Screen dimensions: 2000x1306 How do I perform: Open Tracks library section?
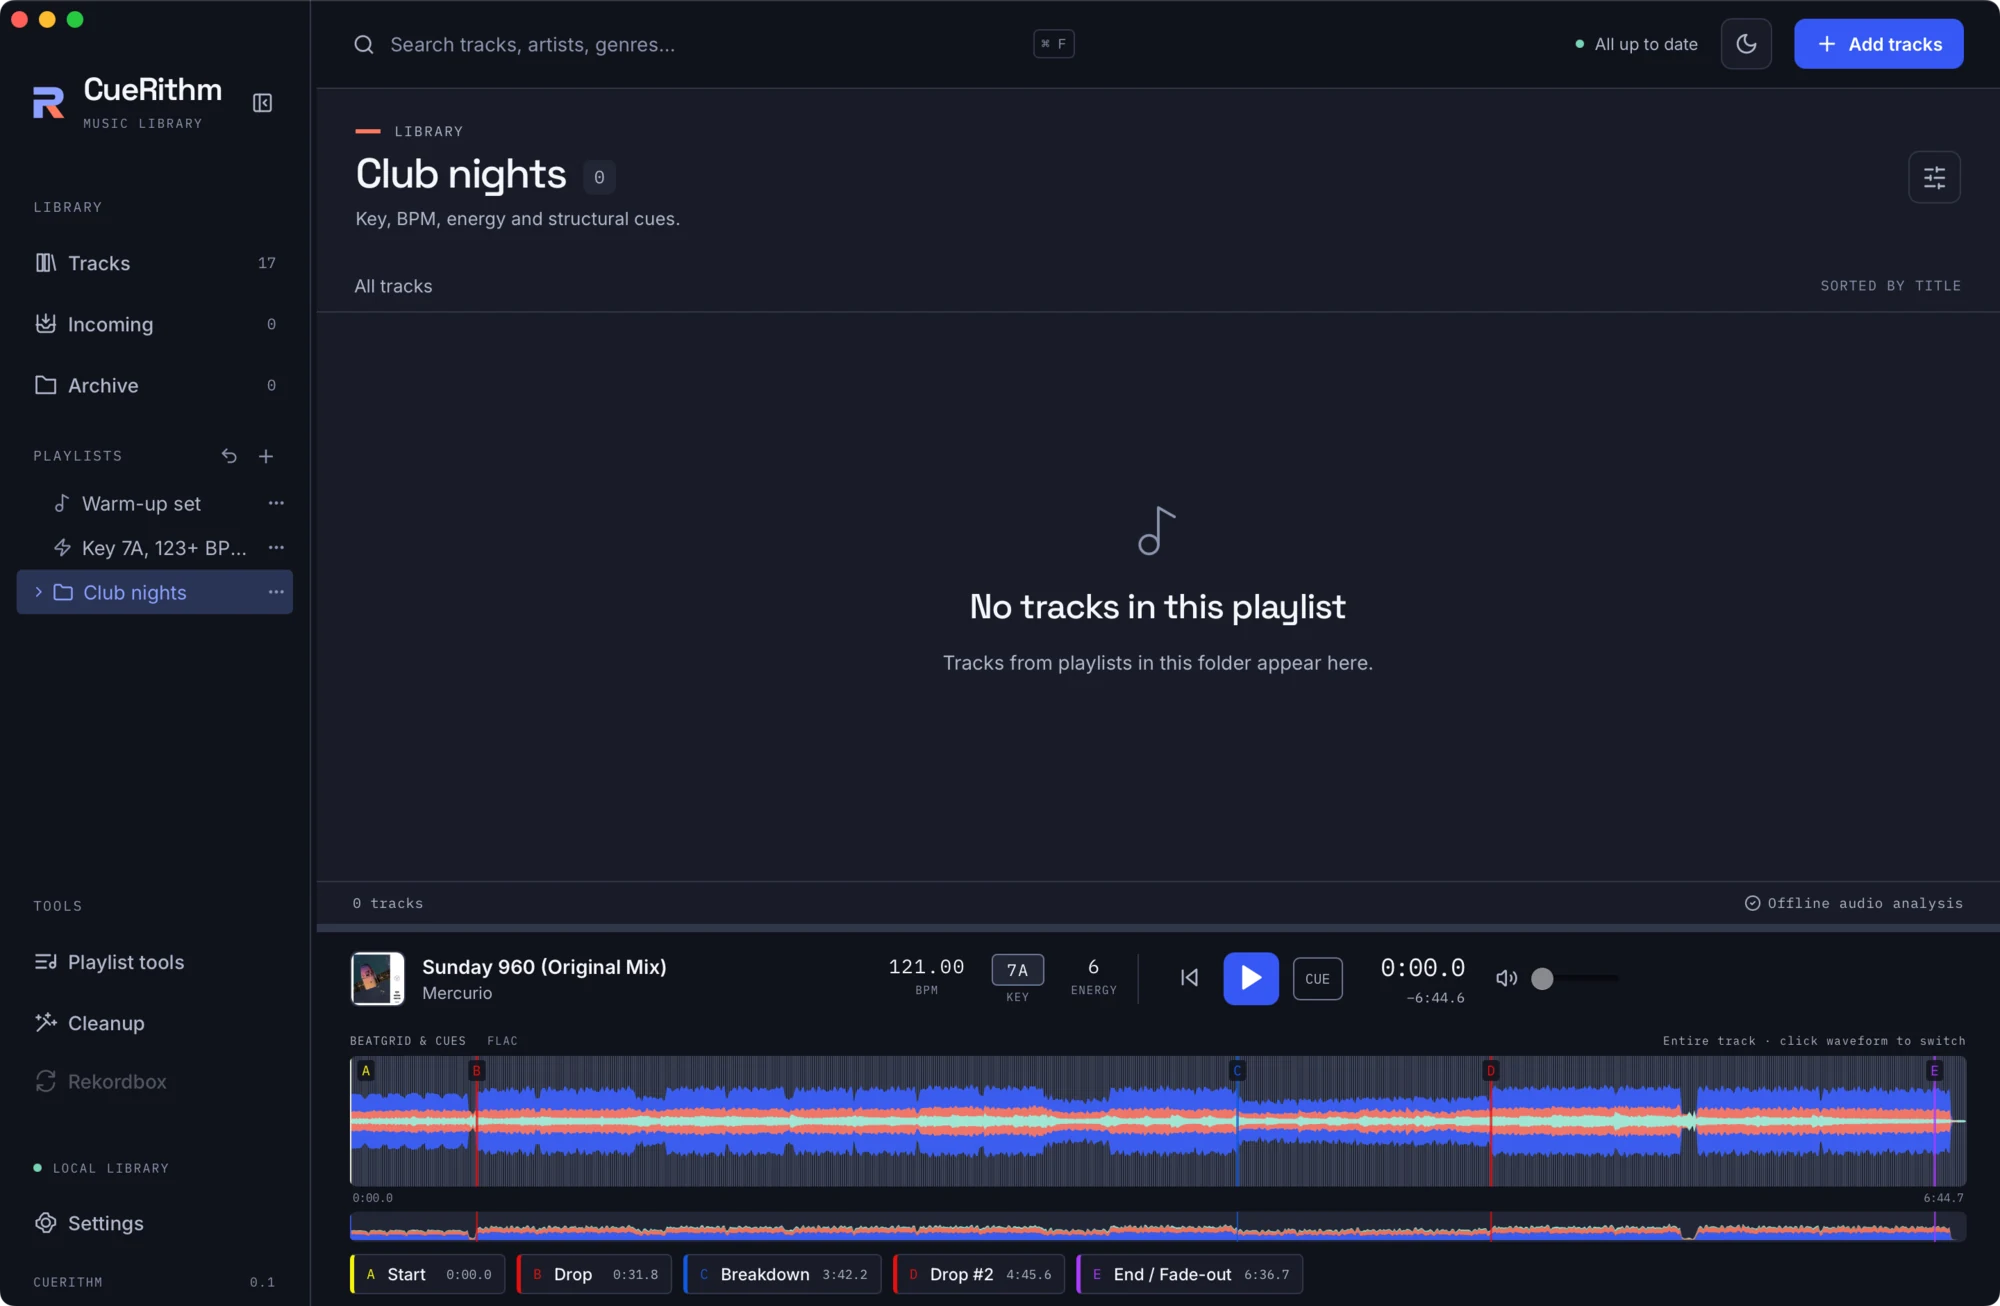click(x=155, y=263)
